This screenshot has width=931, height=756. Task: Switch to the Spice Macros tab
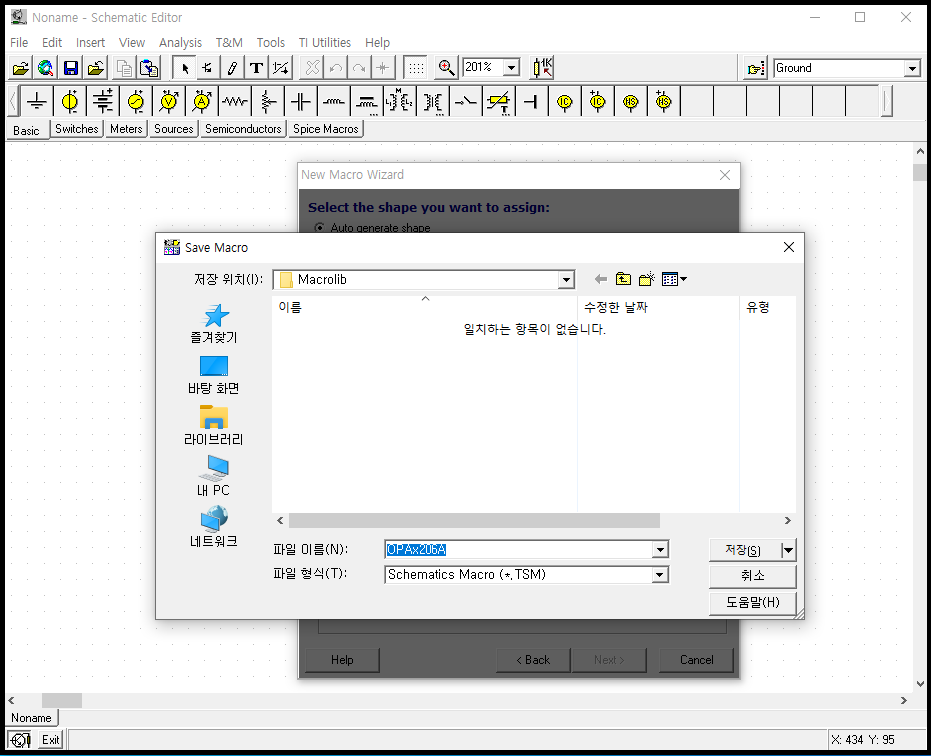(x=325, y=129)
